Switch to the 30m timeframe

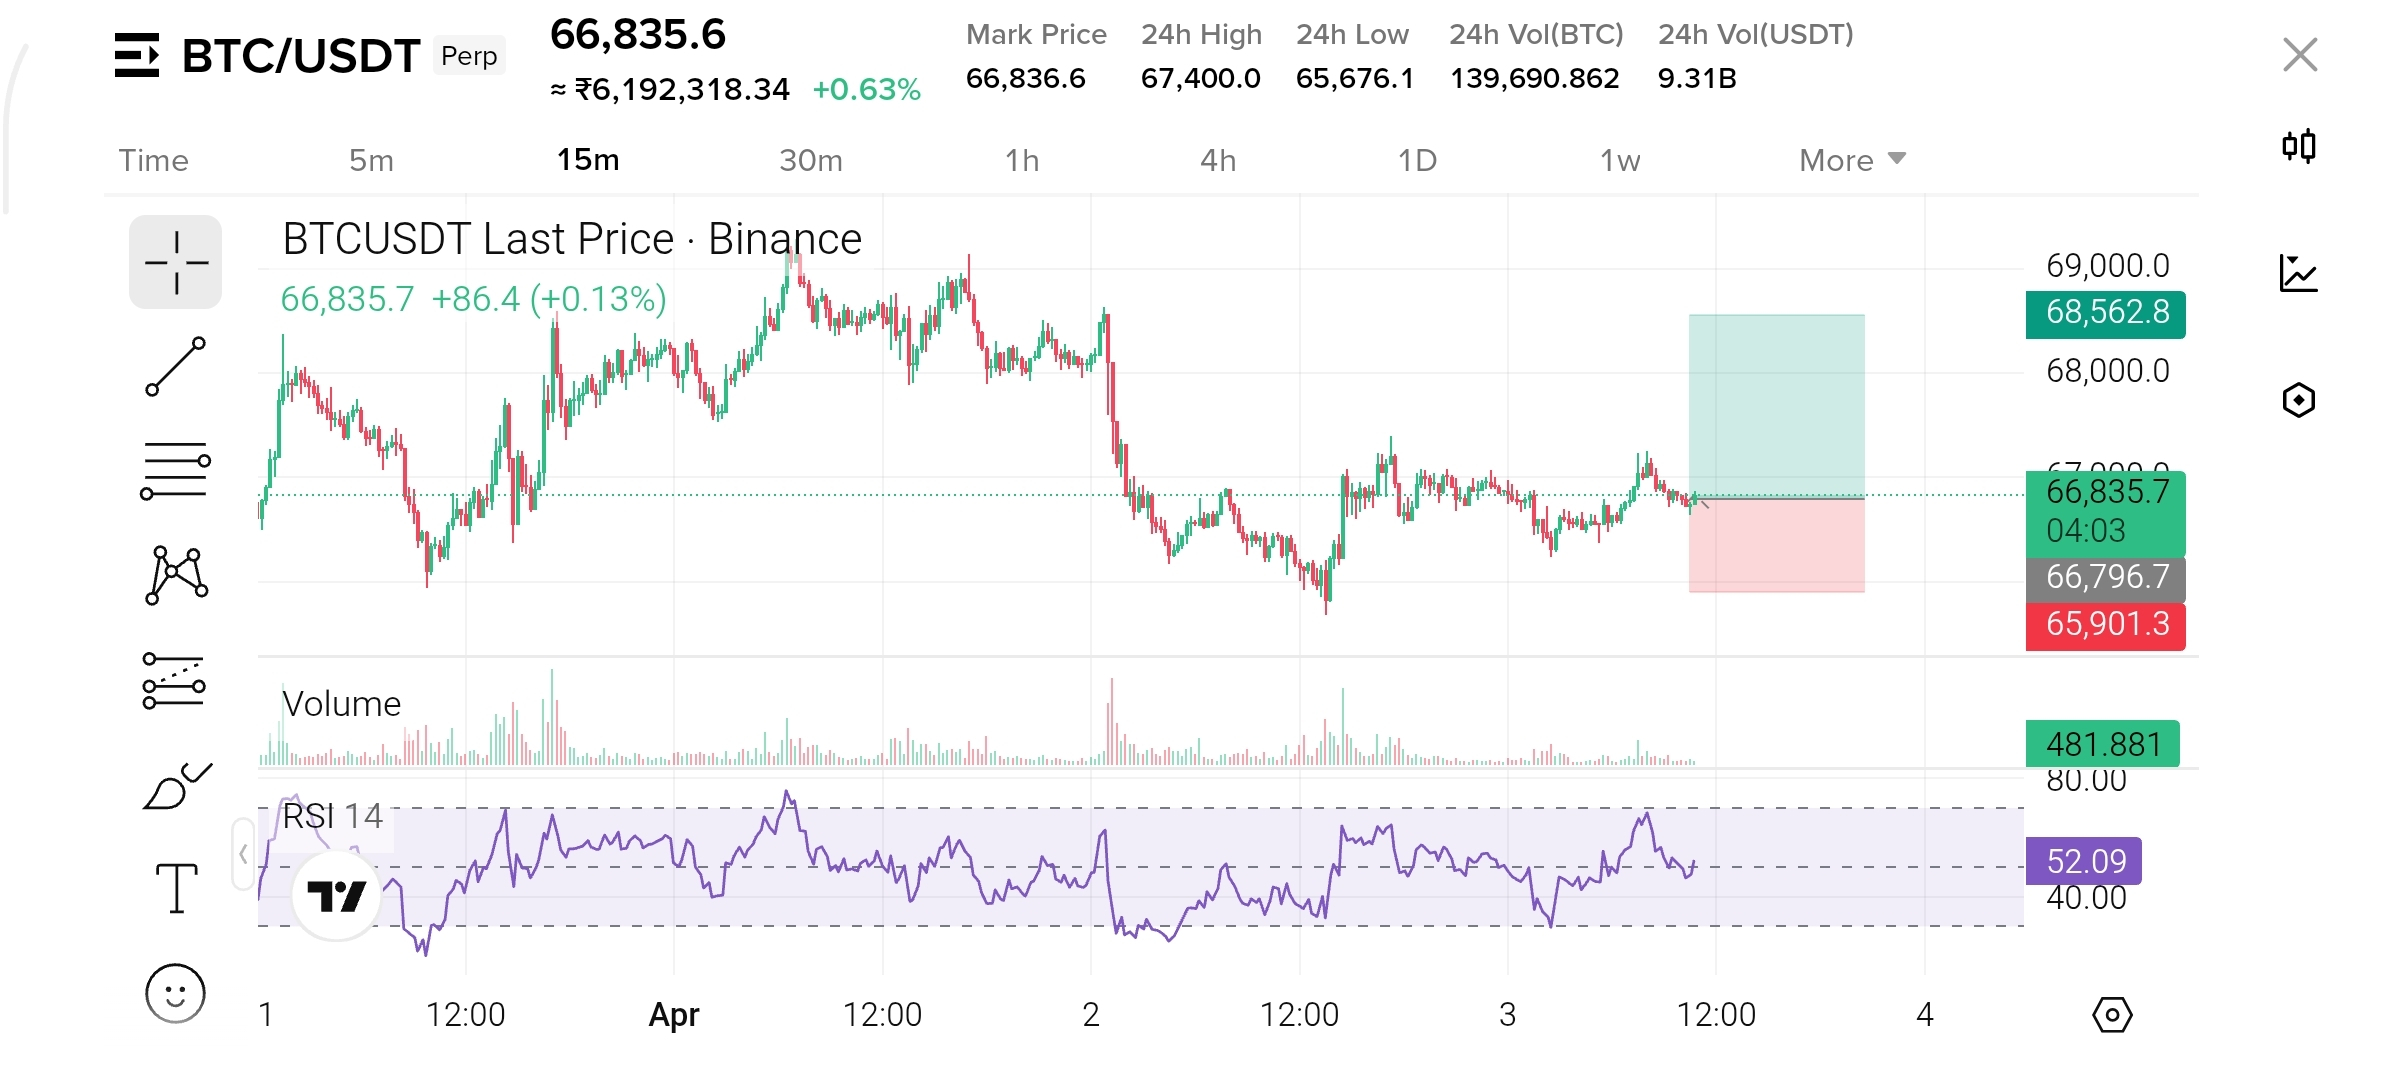[811, 160]
